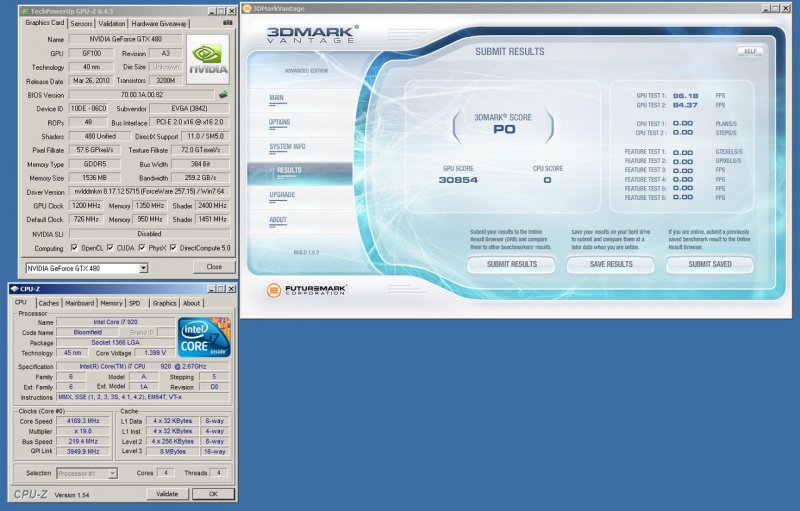This screenshot has width=800, height=511.
Task: Click the Release Date value Mar 26, 2010
Action: pyautogui.click(x=91, y=81)
